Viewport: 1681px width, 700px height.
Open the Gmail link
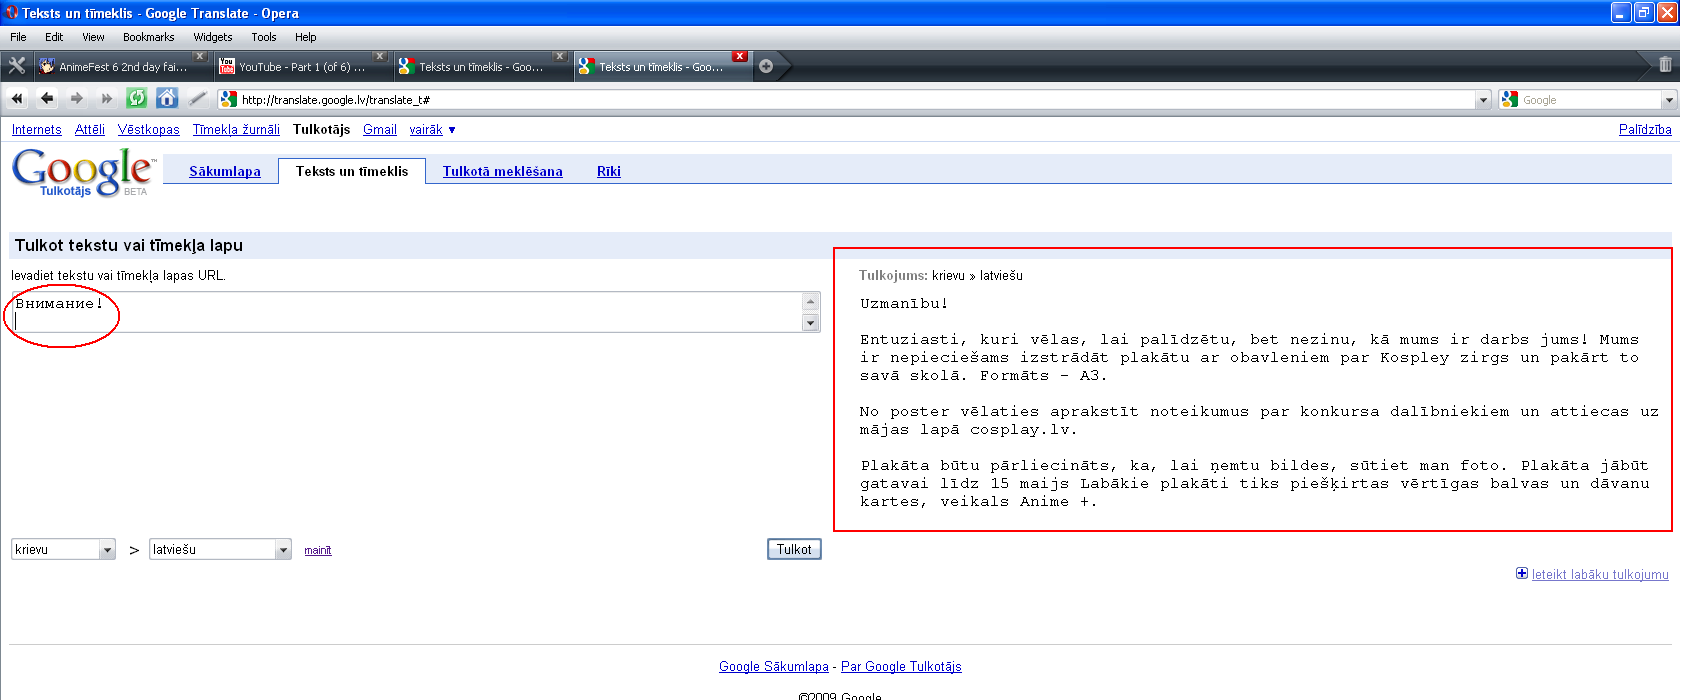tap(380, 129)
